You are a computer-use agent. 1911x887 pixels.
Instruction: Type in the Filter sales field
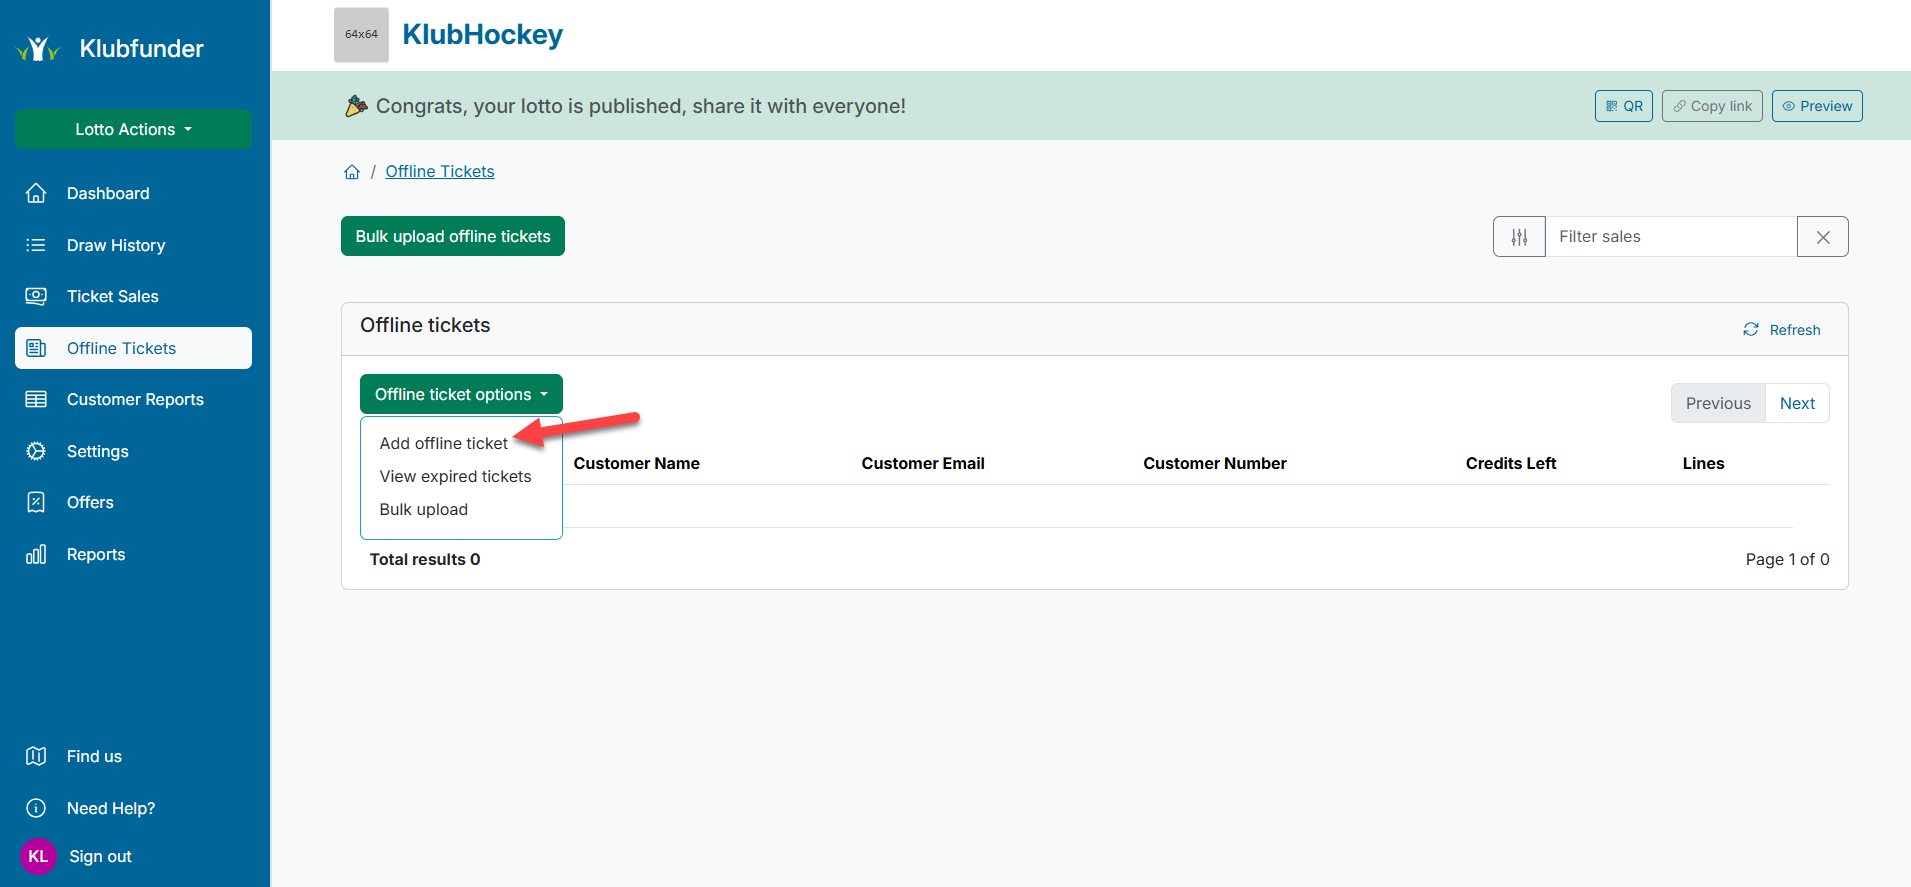pos(1670,237)
